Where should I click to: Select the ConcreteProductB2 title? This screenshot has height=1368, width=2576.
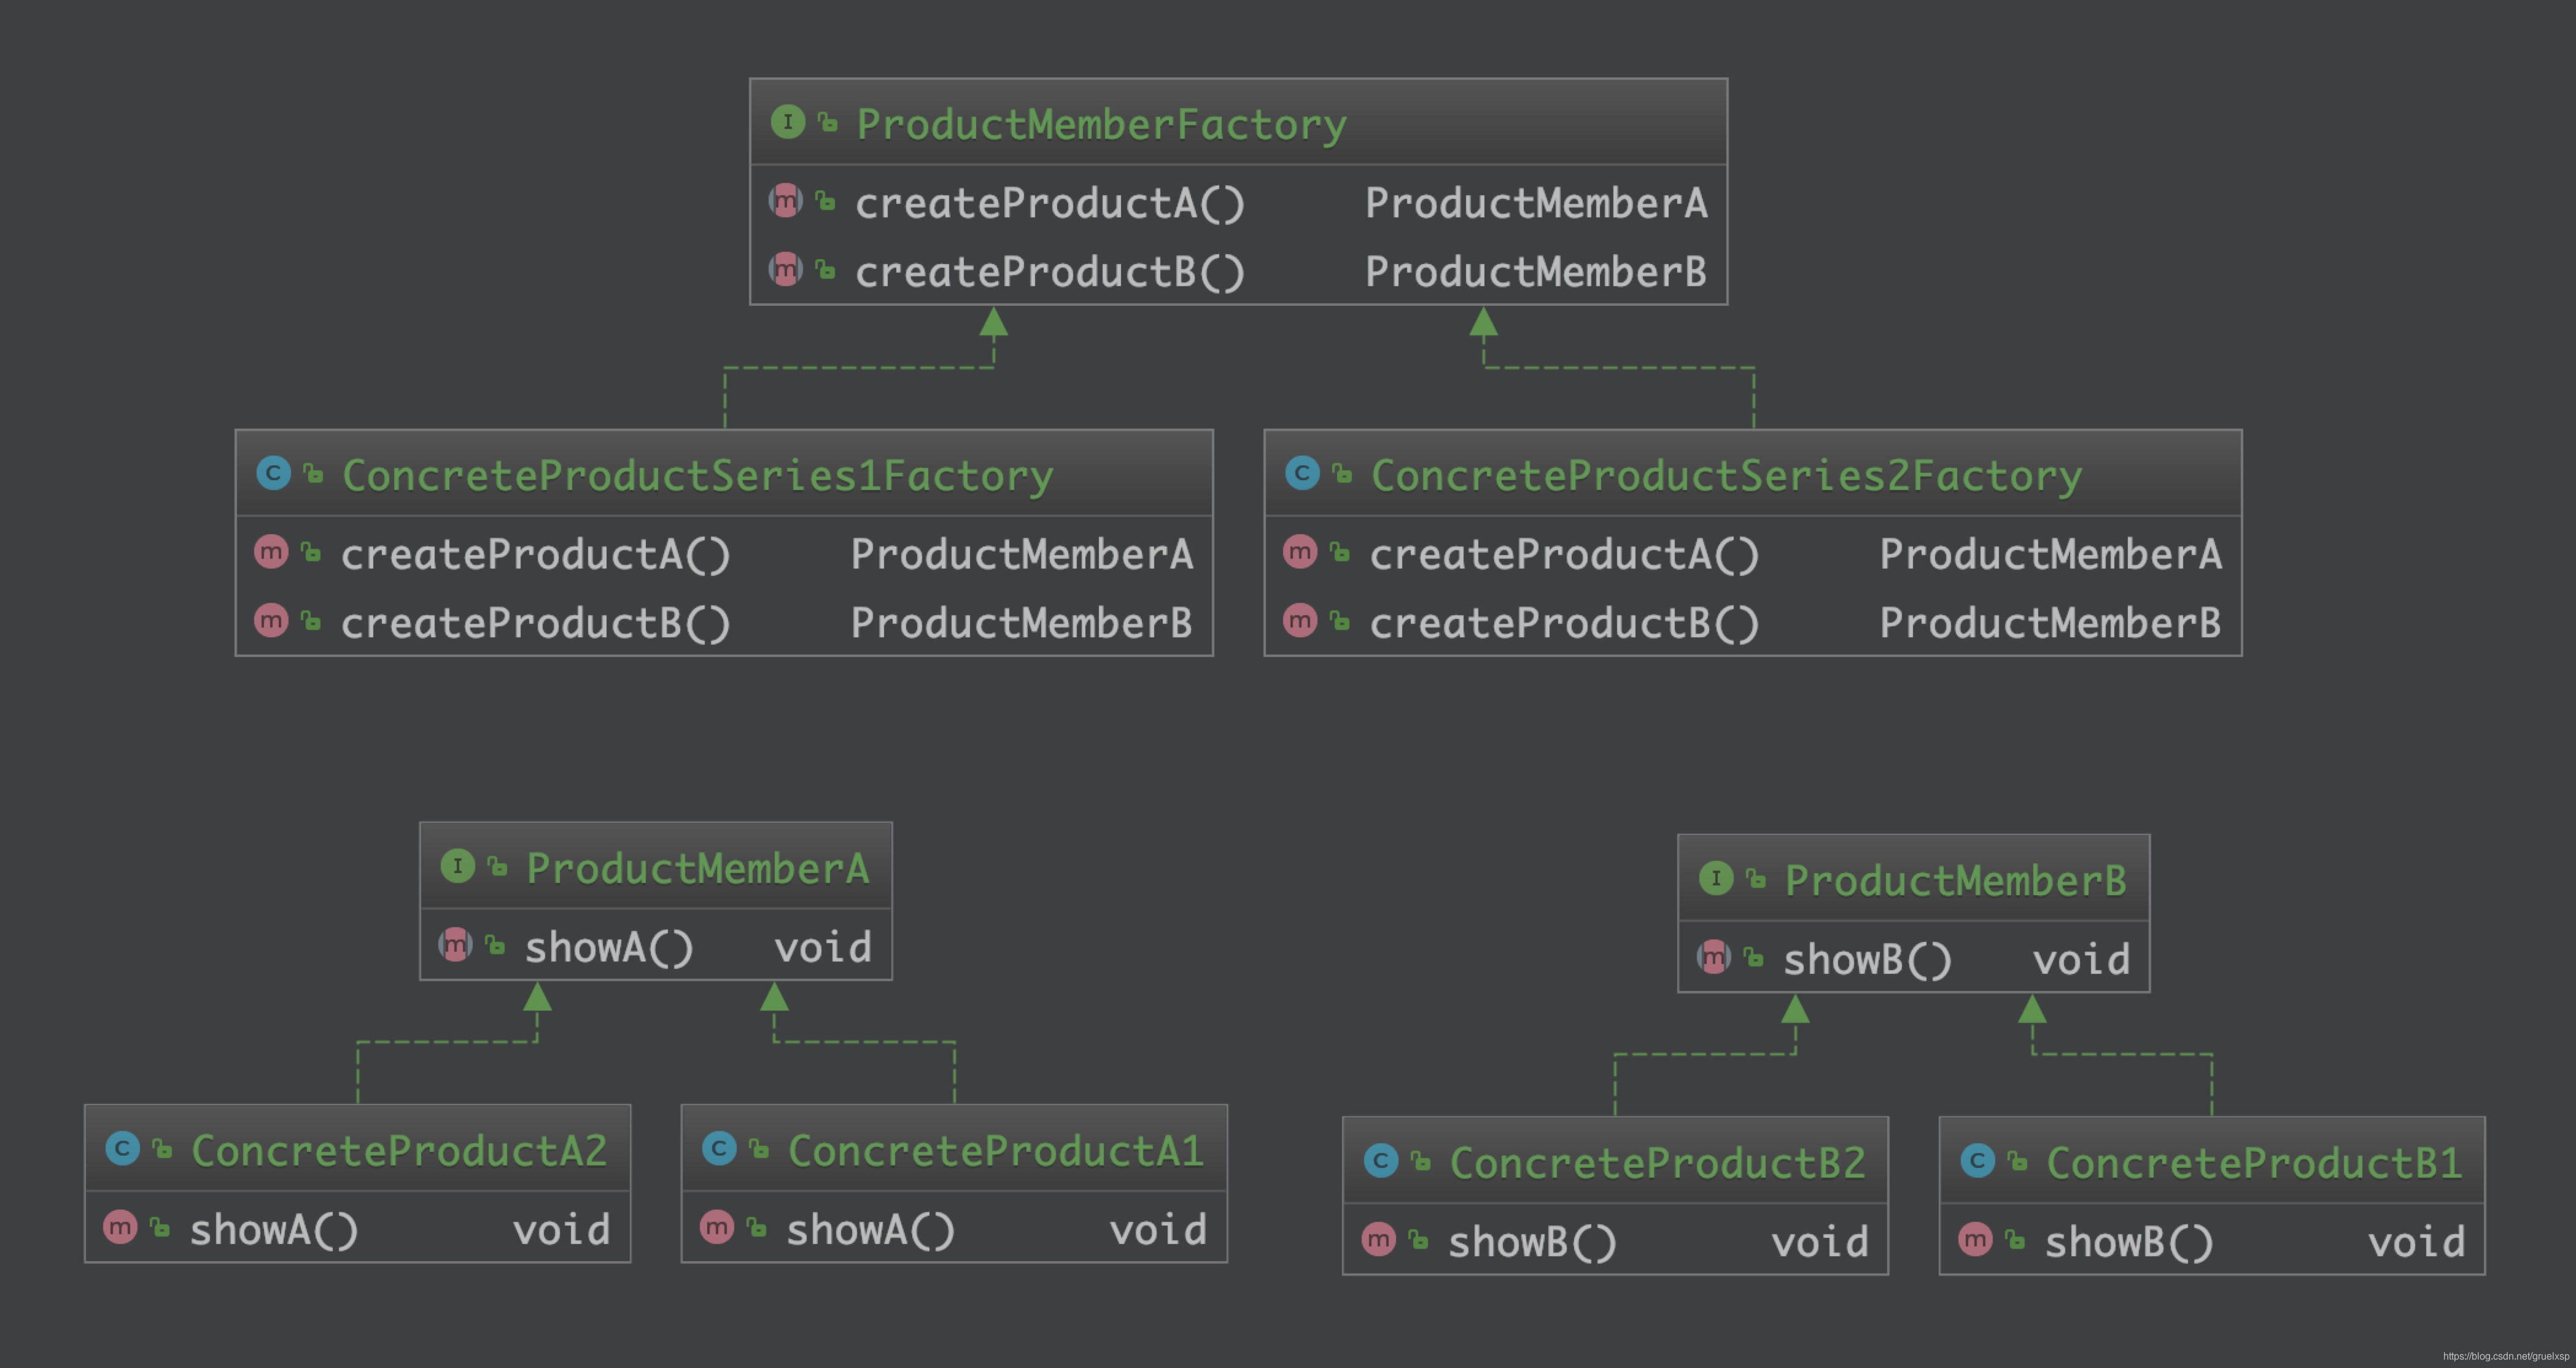(x=1658, y=1163)
